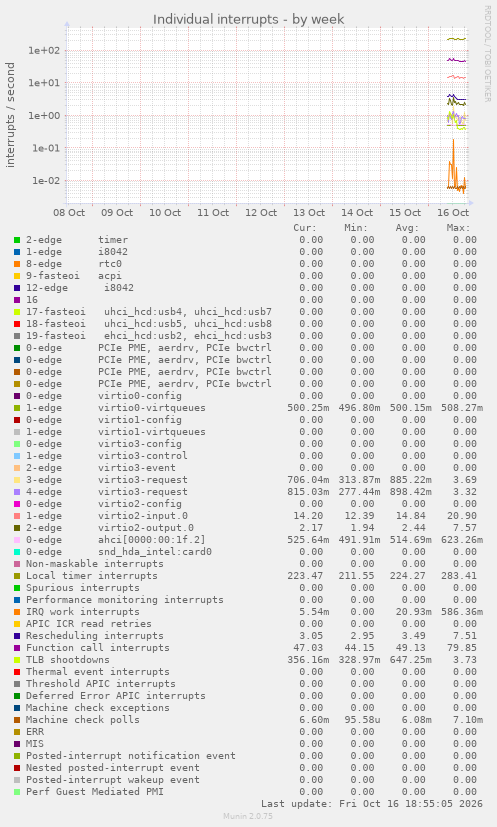Image resolution: width=497 pixels, height=827 pixels.
Task: Click the 'virtio2-input.0' legend label
Action: [x=142, y=516]
